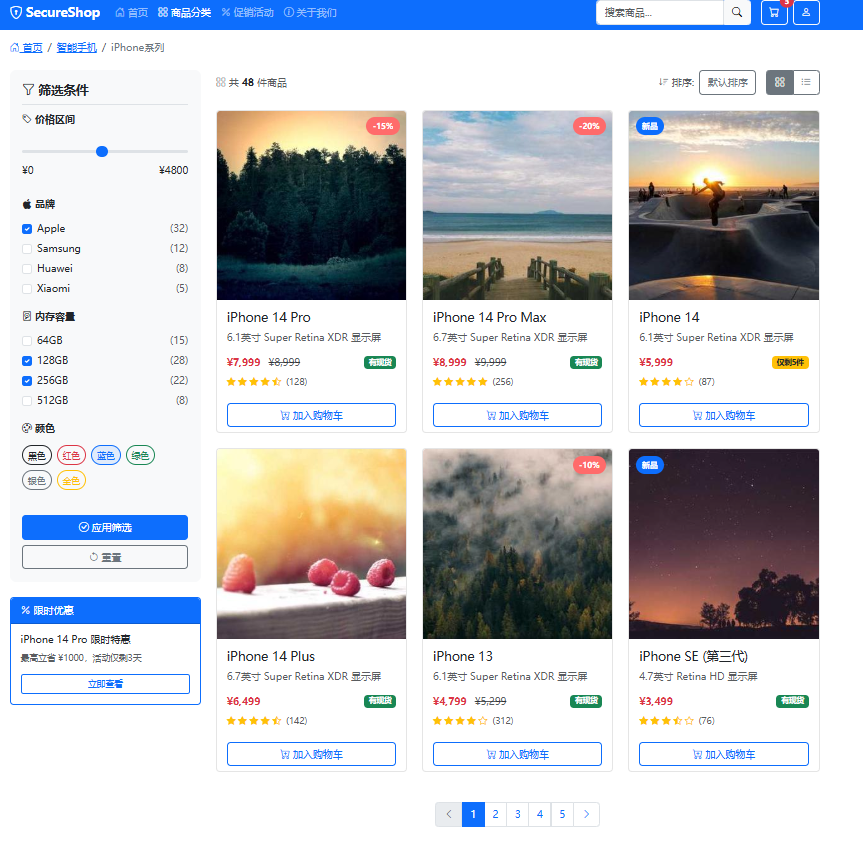Click the Apple logo icon beside 品牌
Viewport: 863px width, 843px height.
point(26,204)
